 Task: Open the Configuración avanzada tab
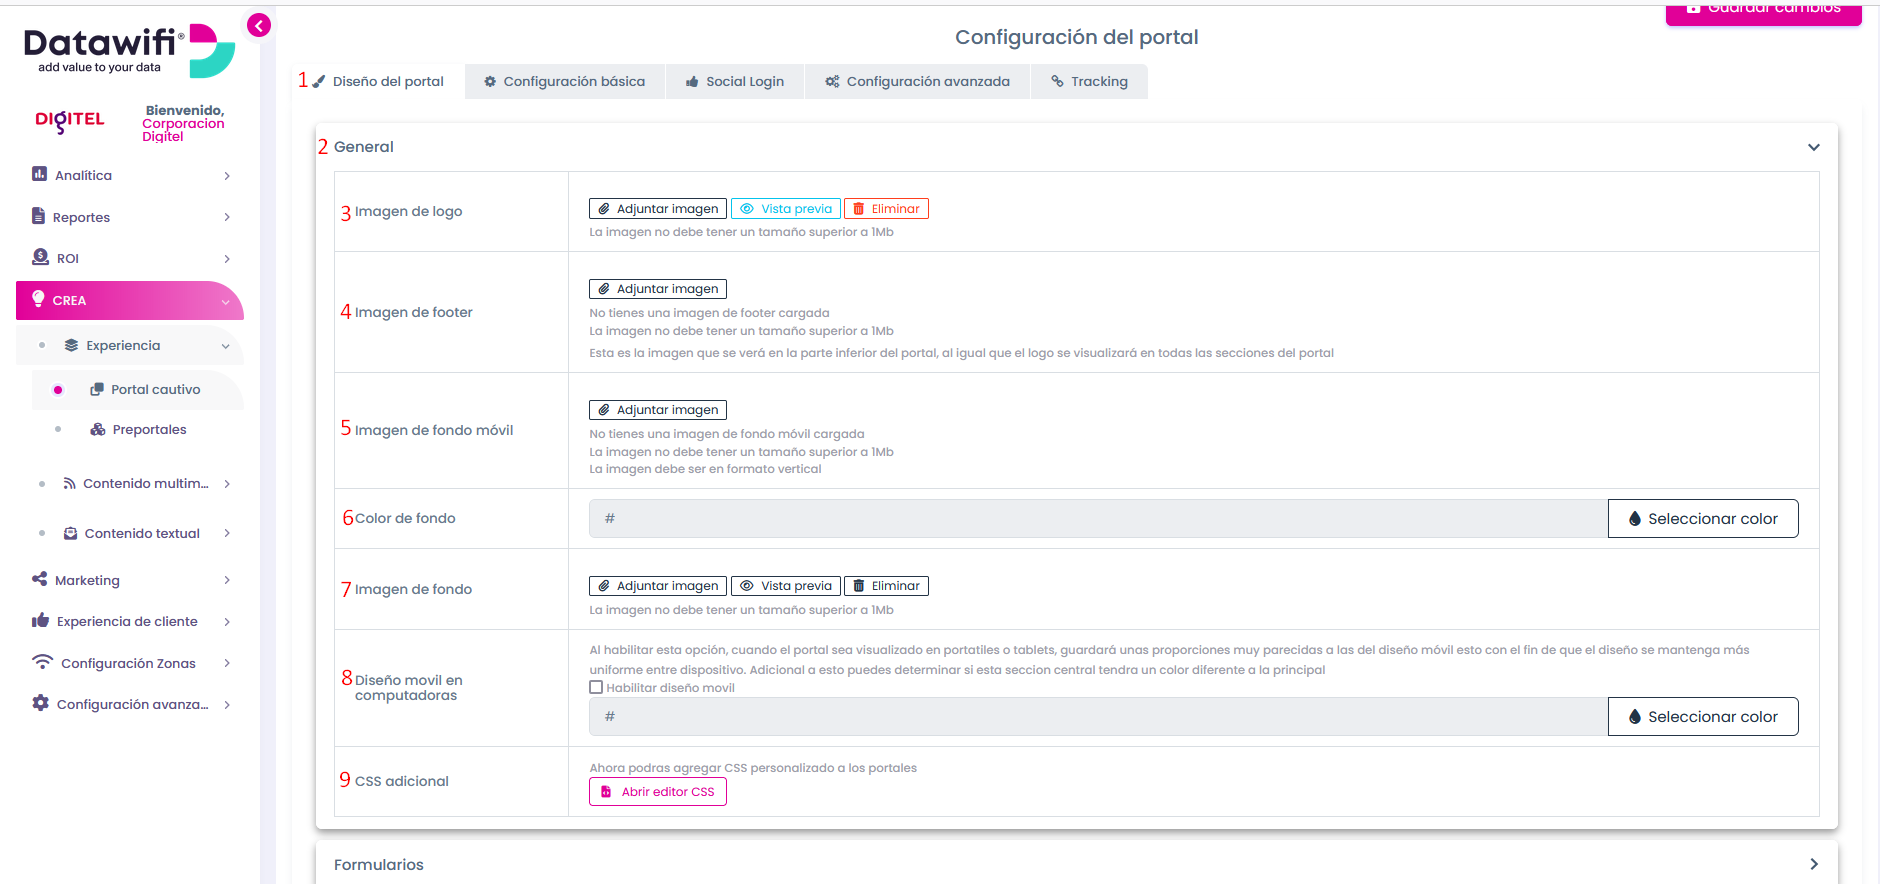pos(918,82)
